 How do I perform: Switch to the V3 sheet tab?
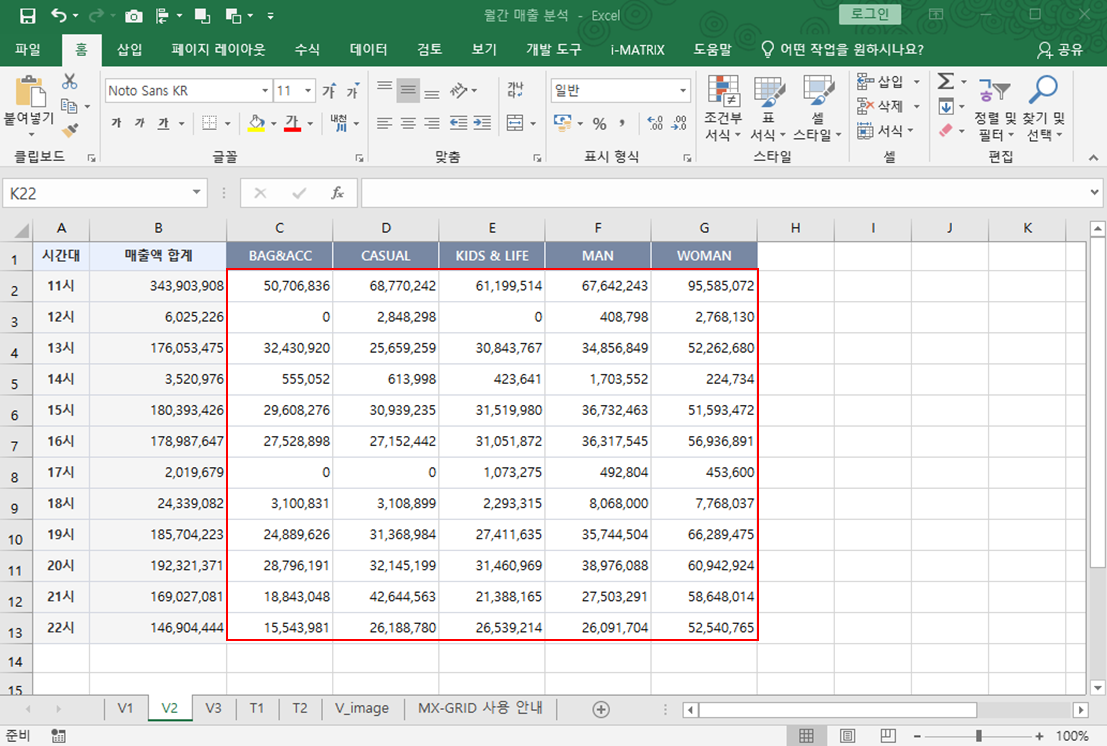pos(213,708)
